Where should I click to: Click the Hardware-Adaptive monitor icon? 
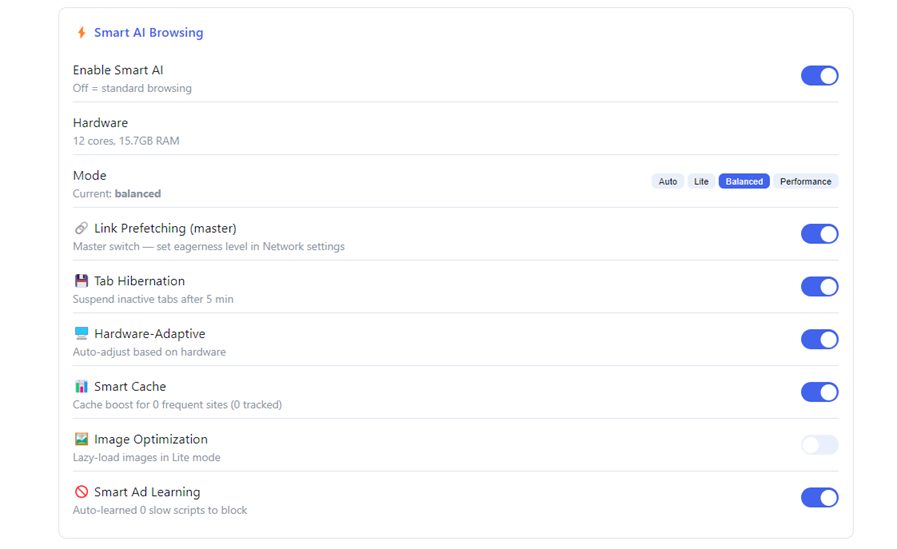[x=81, y=333]
